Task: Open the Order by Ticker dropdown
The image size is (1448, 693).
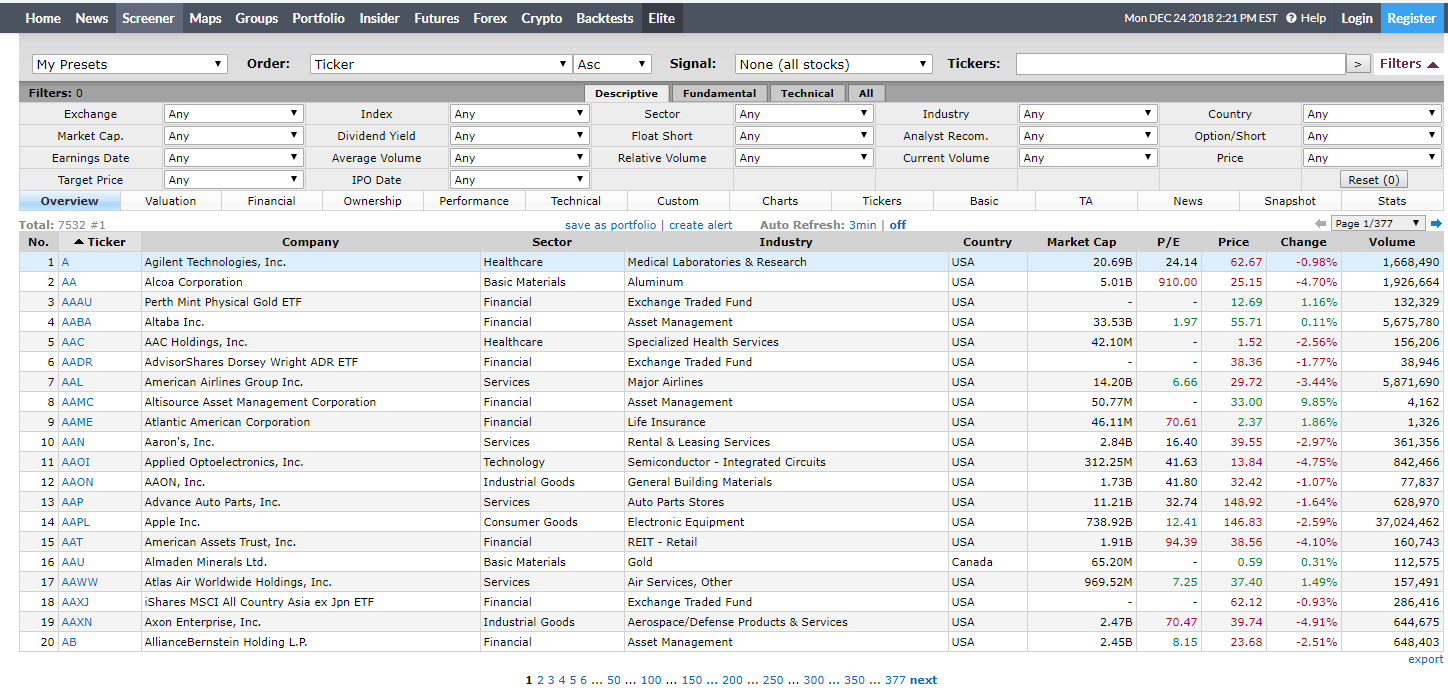Action: (x=441, y=64)
